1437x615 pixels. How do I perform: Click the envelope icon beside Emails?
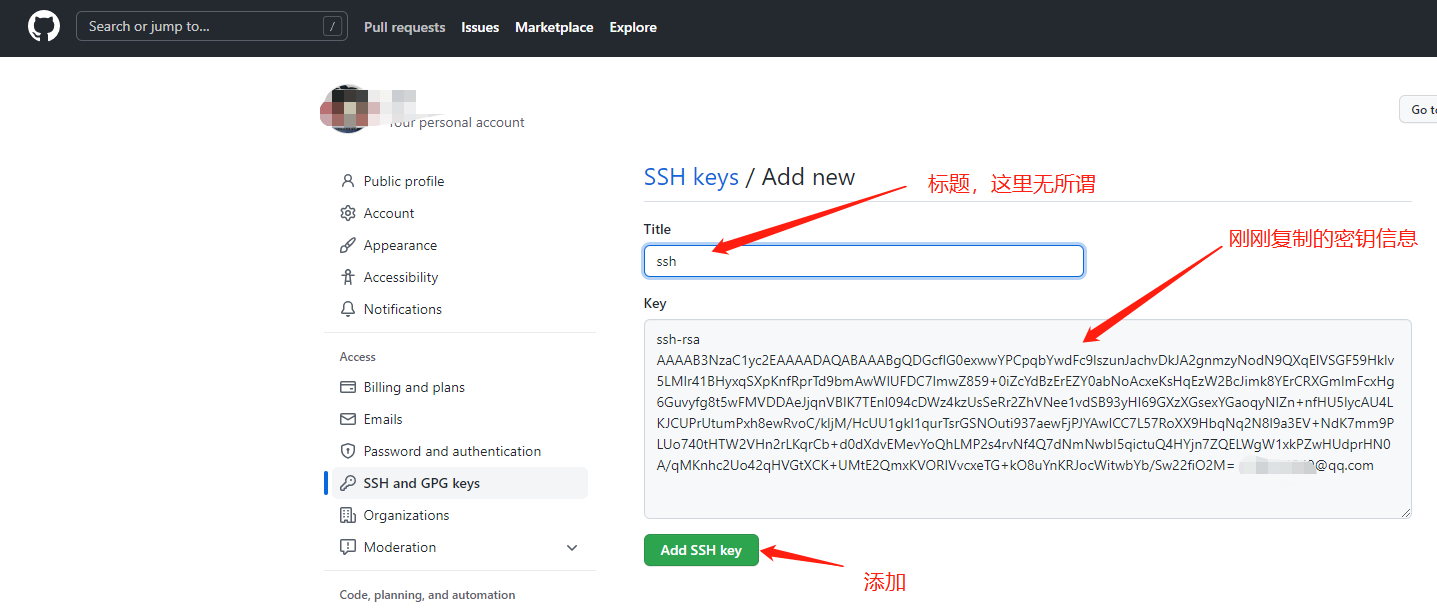(348, 419)
